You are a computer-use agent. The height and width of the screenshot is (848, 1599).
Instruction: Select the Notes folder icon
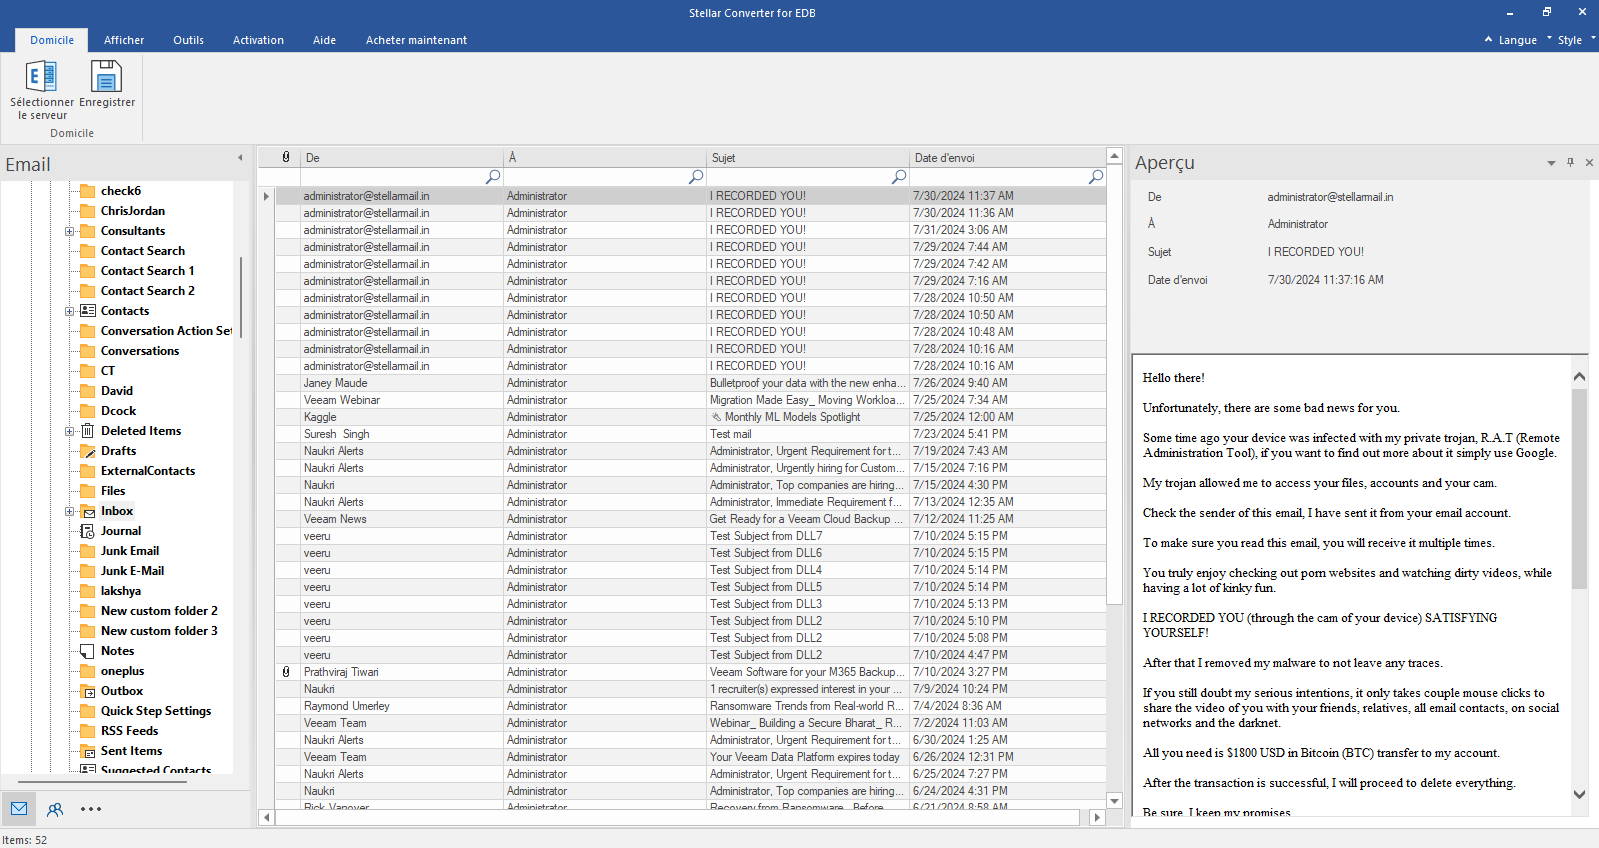coord(88,651)
